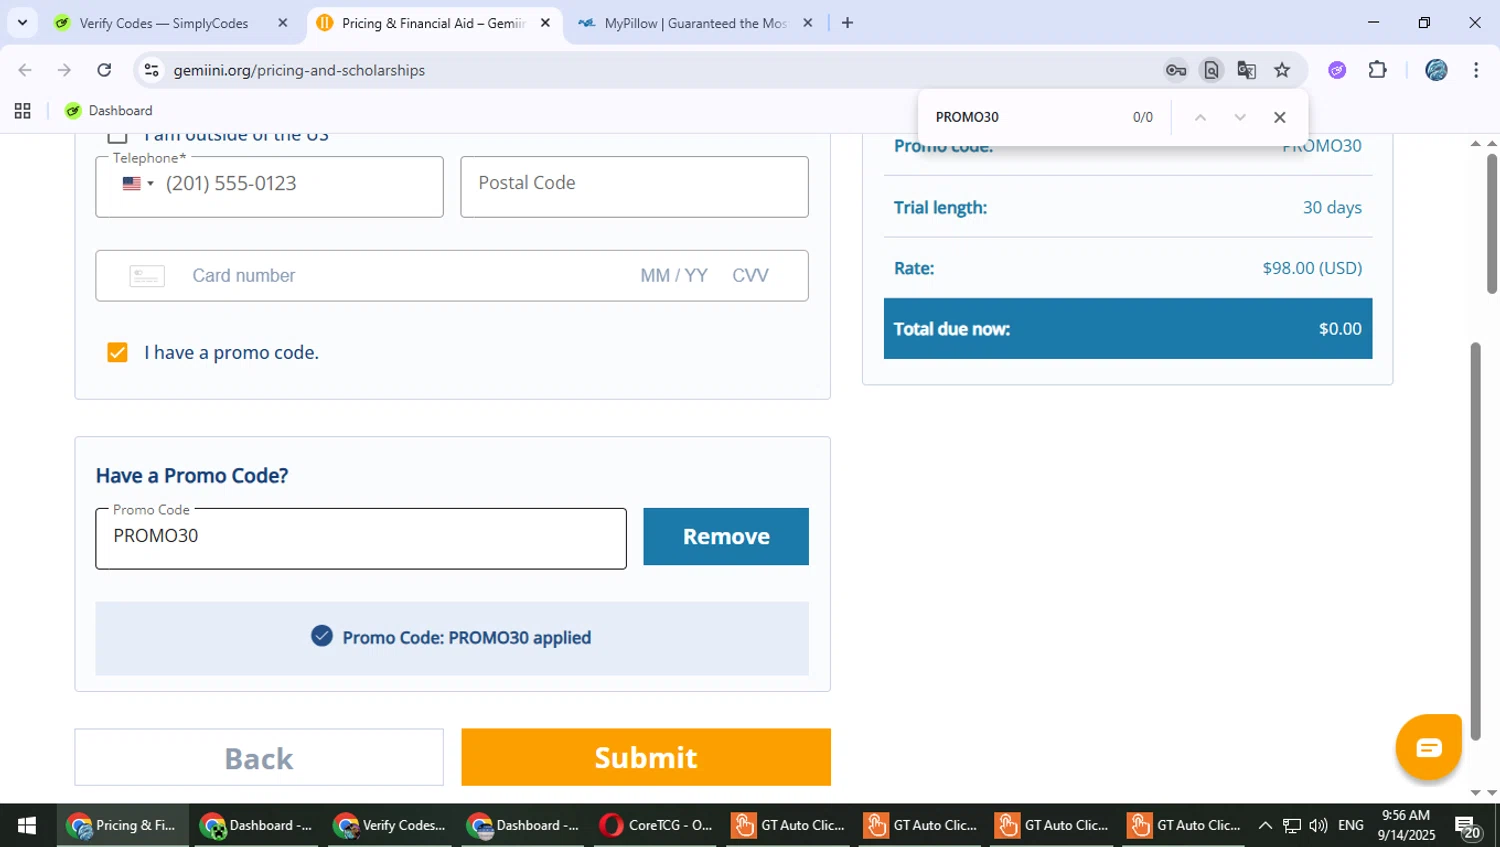Click the scrollbar down arrow
1500x847 pixels.
coord(1476,792)
